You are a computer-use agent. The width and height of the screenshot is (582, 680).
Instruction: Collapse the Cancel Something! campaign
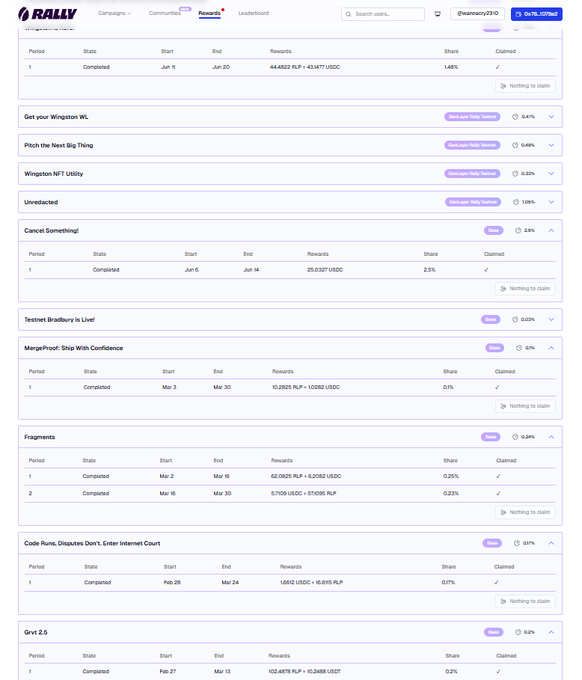pyautogui.click(x=551, y=231)
